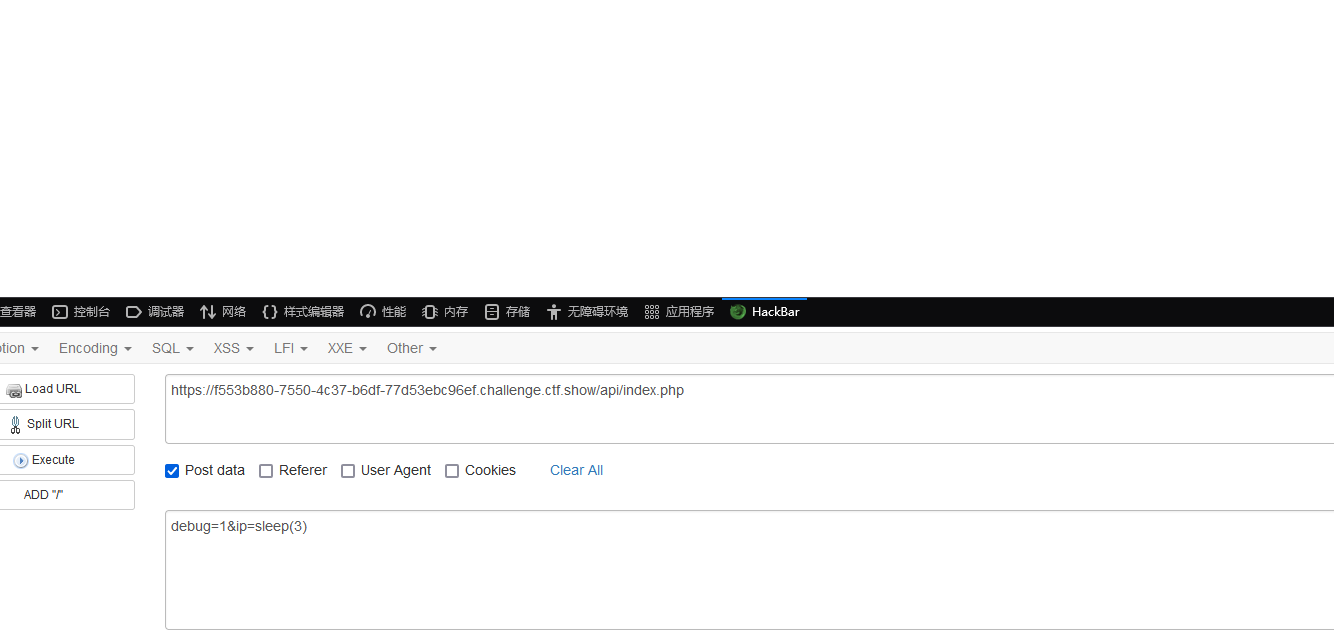Open the Accessibility (无障碍环境) tab
The width and height of the screenshot is (1334, 635).
click(587, 312)
